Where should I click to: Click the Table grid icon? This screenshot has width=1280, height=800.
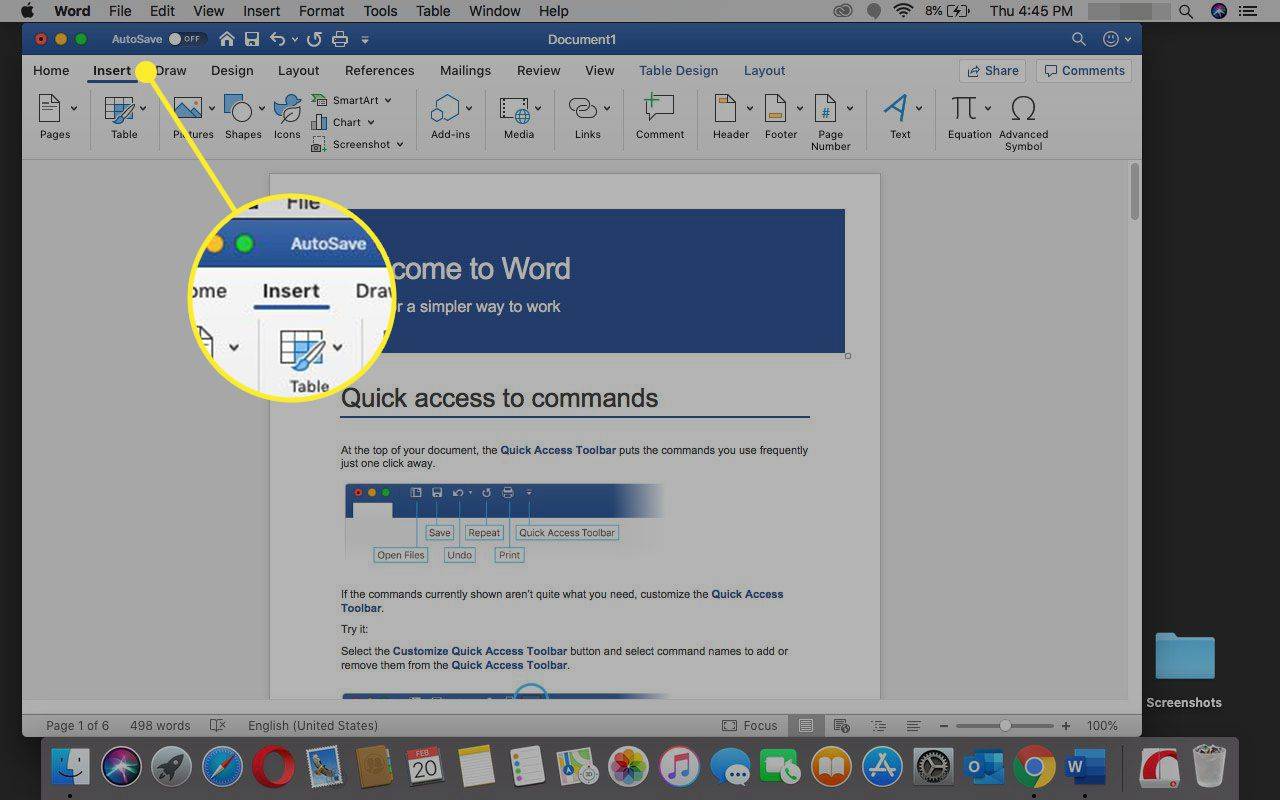(x=120, y=108)
